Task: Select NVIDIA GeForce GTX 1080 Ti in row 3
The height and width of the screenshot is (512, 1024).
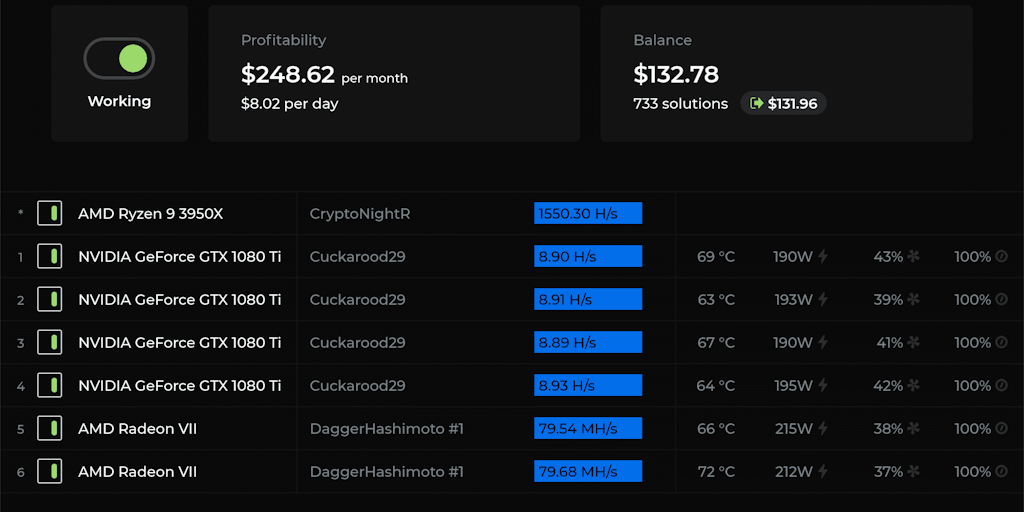Action: coord(180,343)
